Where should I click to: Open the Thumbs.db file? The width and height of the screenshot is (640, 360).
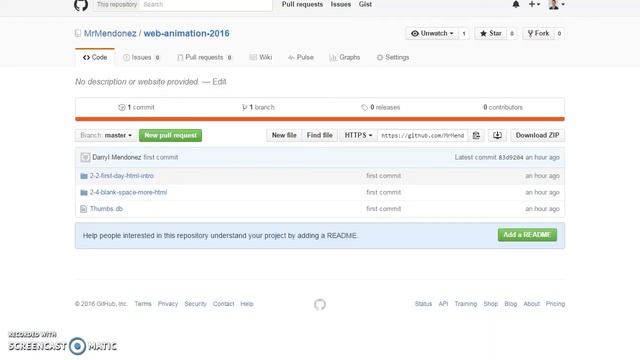106,209
